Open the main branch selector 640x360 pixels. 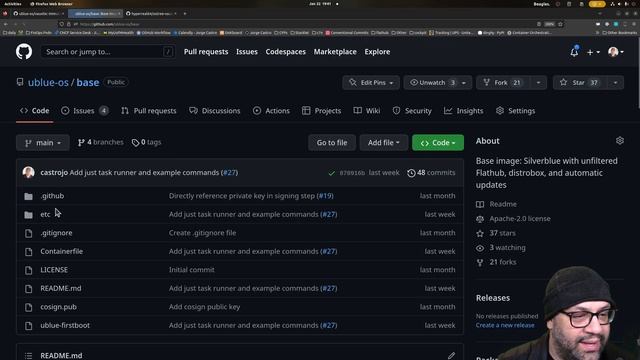tap(42, 142)
